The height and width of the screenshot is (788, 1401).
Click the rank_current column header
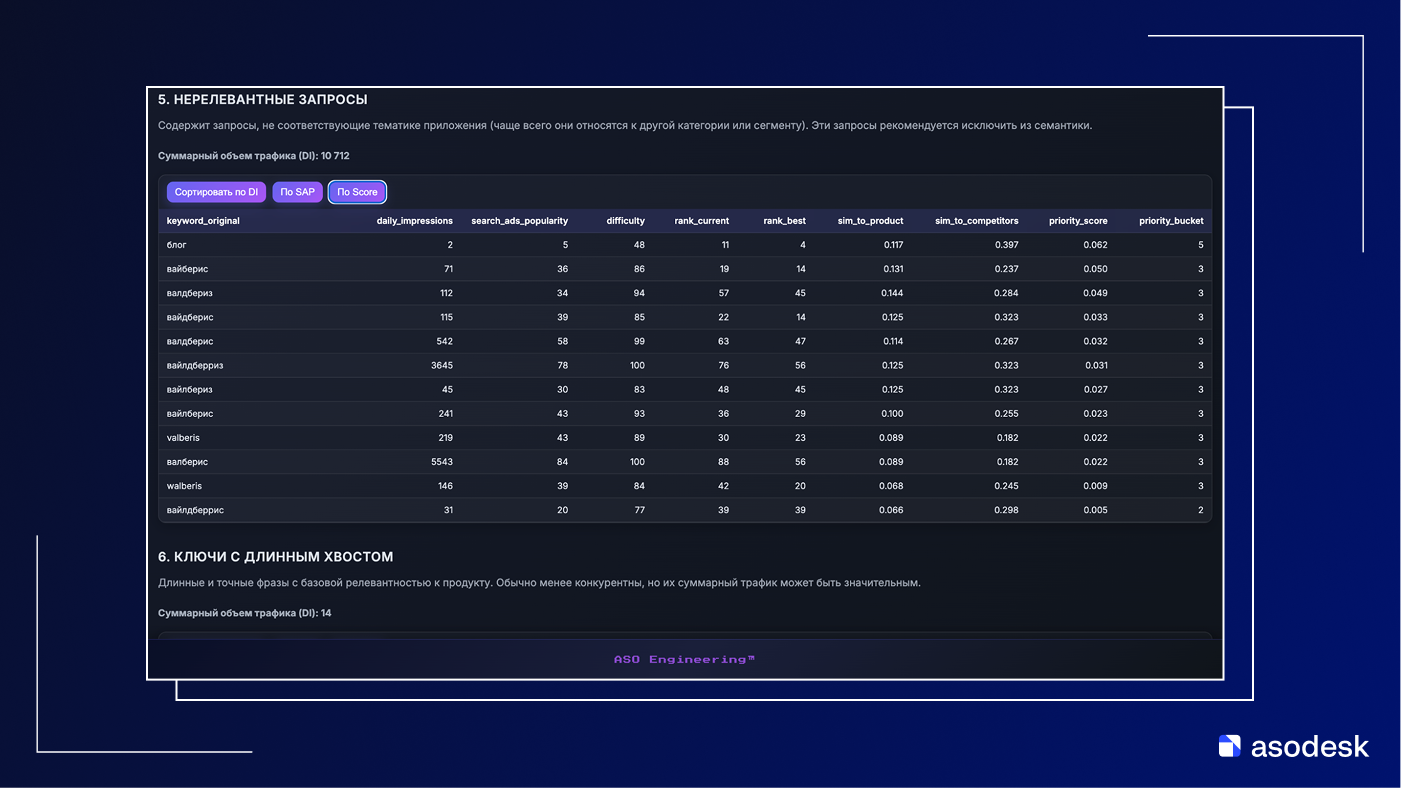coord(701,221)
